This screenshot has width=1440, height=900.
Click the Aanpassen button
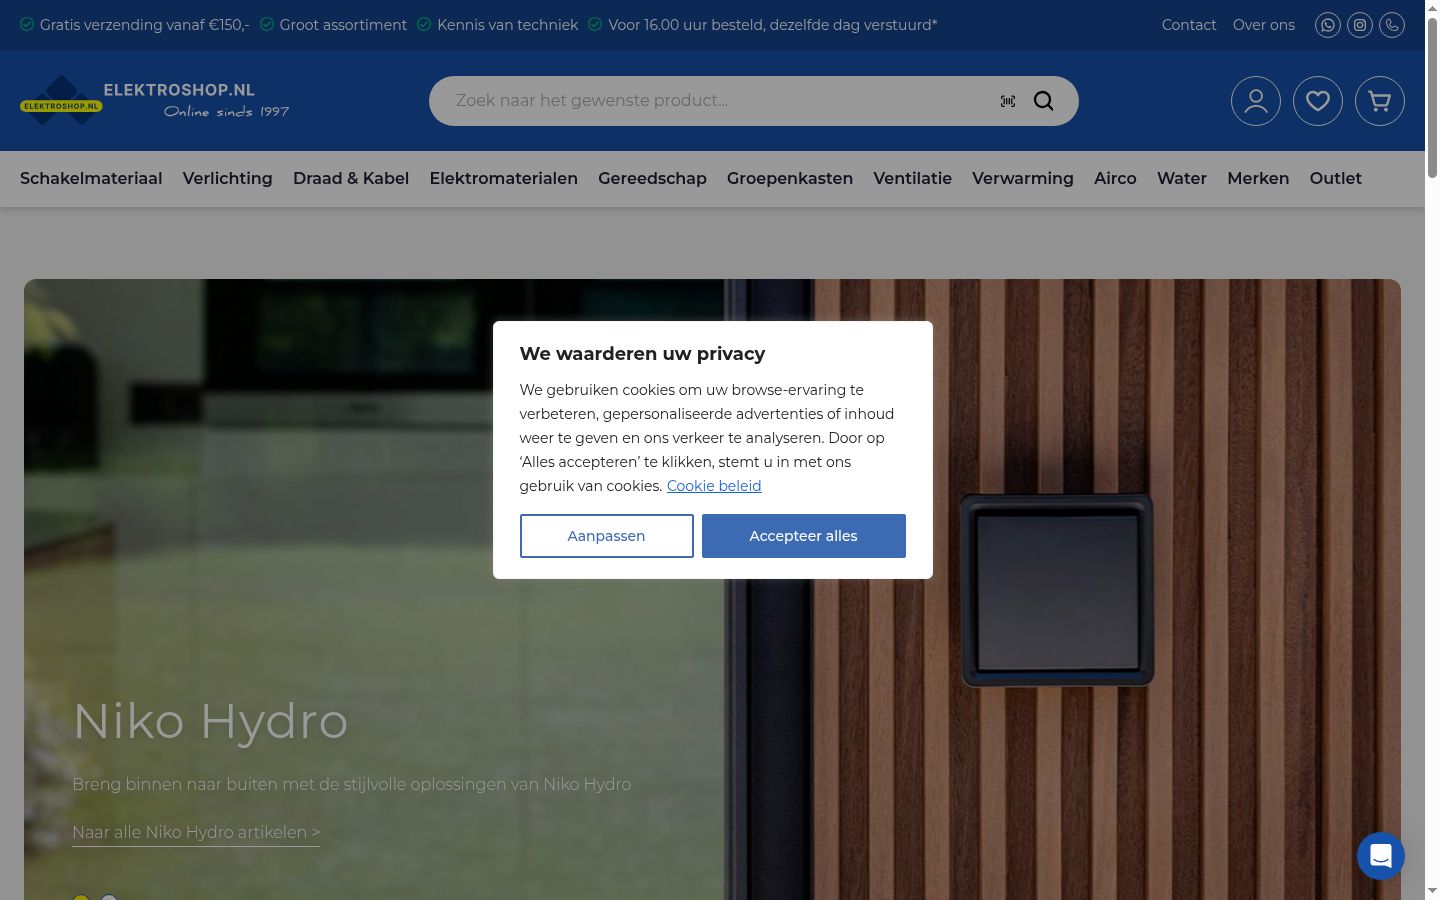pos(607,536)
